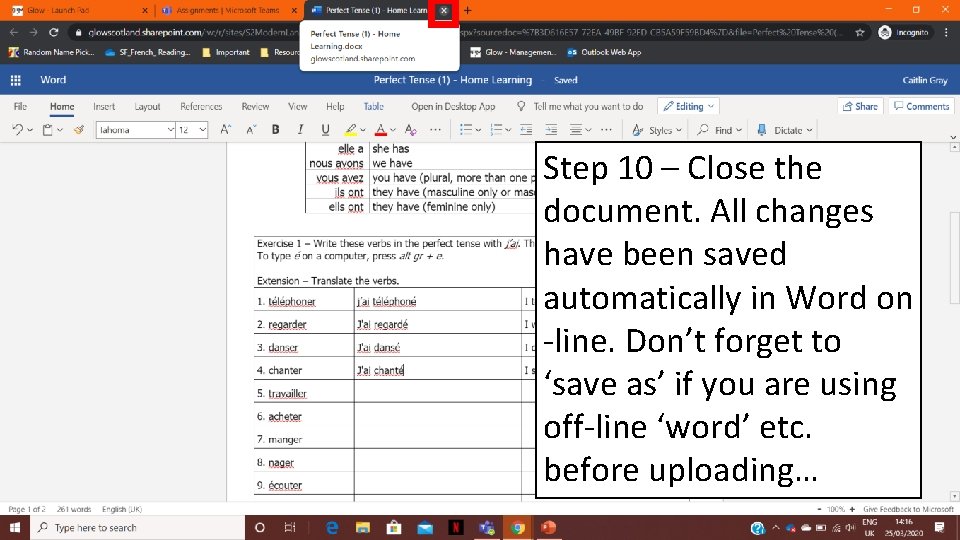960x540 pixels.
Task: Toggle underline formatting
Action: 325,130
